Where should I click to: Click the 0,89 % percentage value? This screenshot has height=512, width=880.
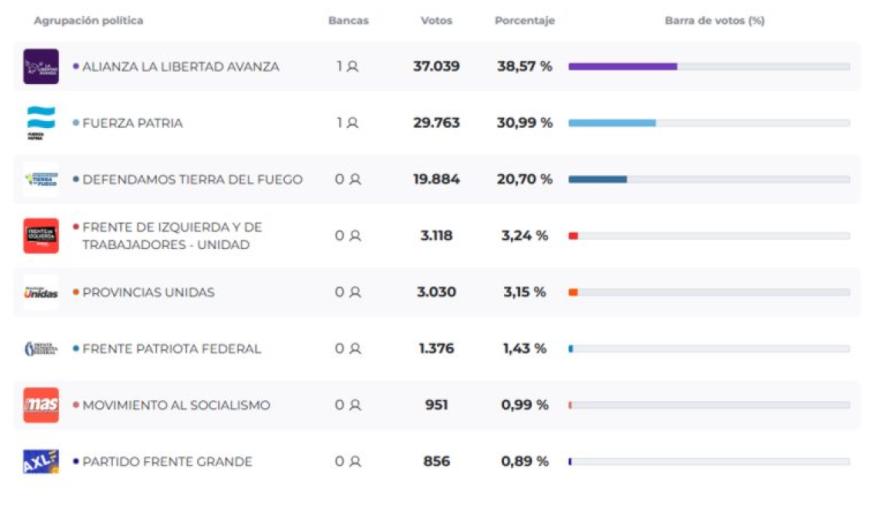point(524,462)
